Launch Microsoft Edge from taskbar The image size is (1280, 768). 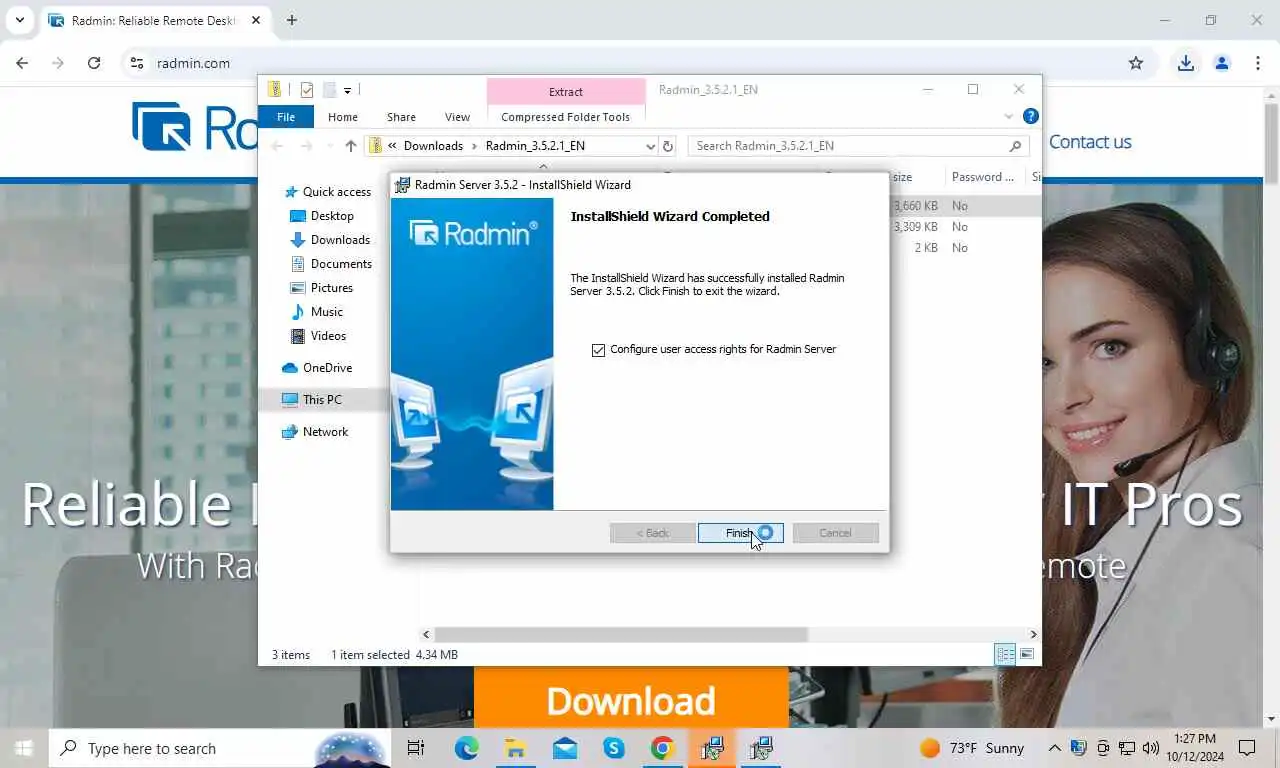[466, 748]
